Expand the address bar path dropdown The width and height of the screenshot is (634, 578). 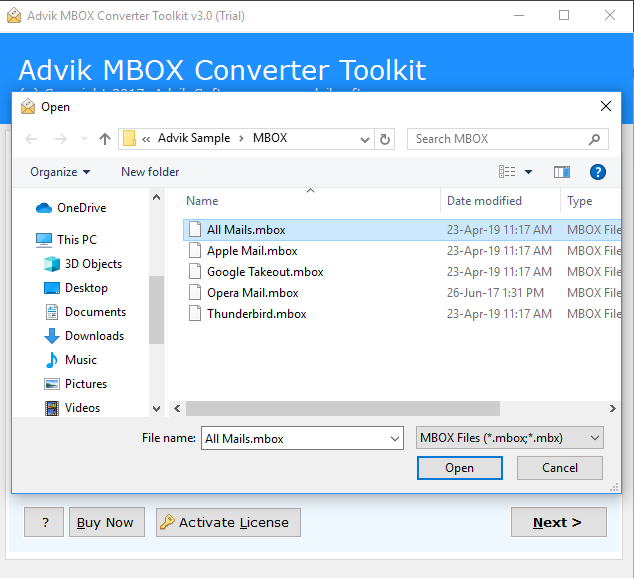(364, 139)
